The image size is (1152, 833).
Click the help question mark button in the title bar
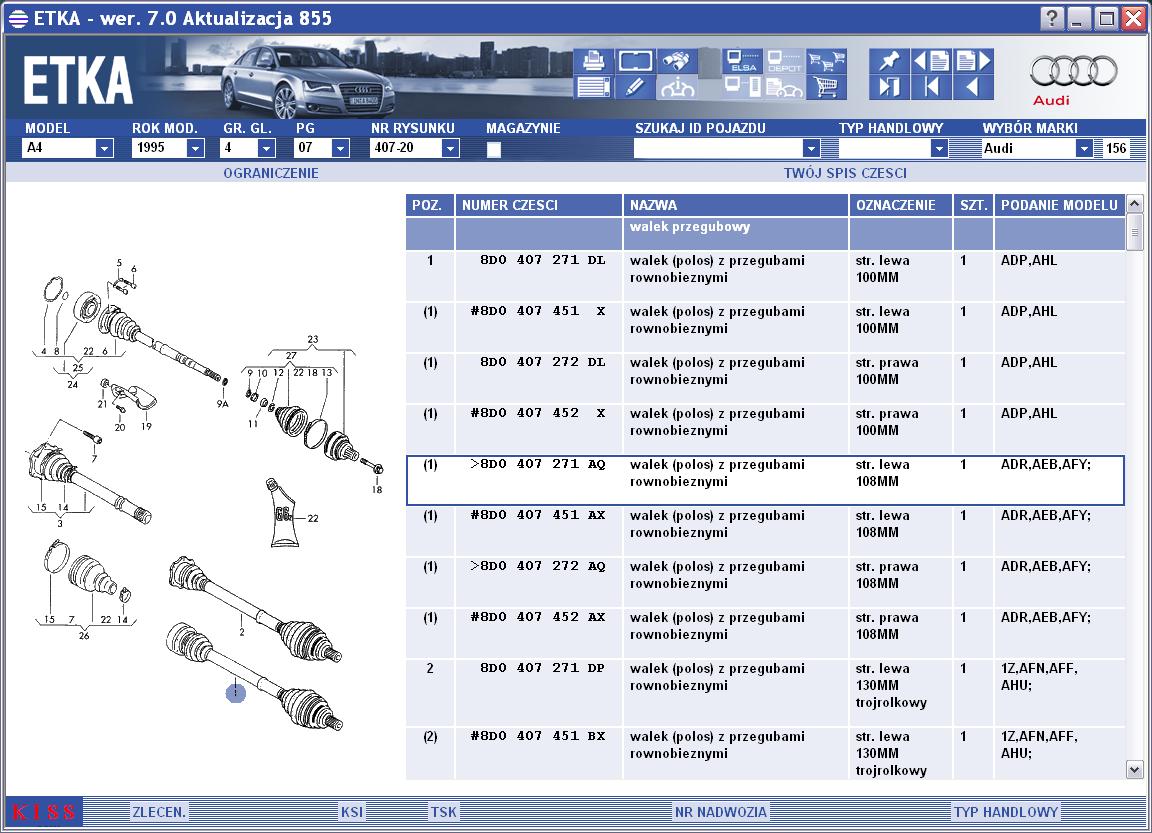pos(1051,18)
